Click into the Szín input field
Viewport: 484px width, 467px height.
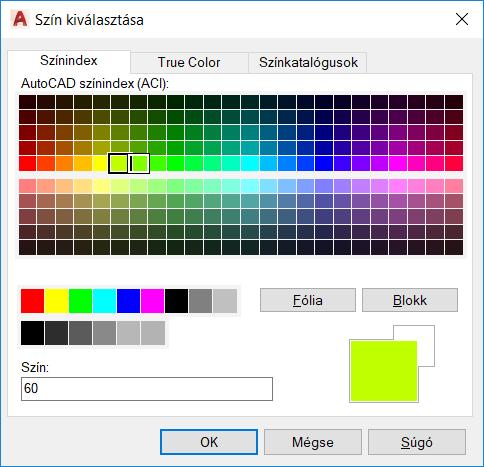(147, 389)
